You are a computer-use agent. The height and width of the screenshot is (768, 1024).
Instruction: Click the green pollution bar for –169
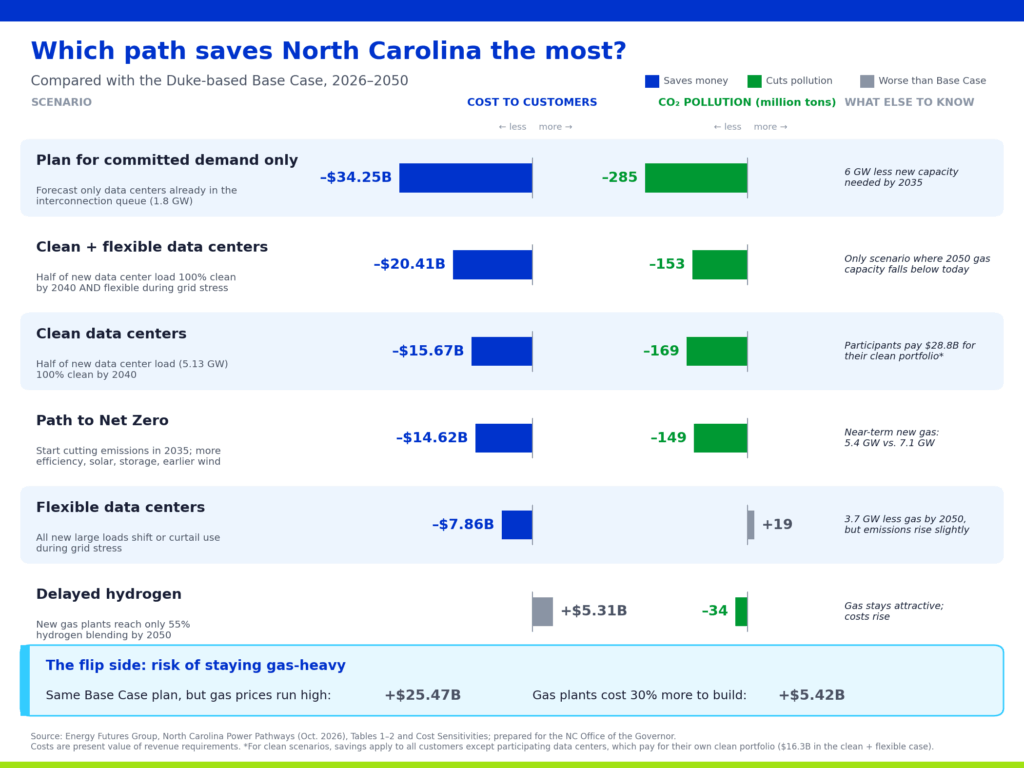coord(717,351)
